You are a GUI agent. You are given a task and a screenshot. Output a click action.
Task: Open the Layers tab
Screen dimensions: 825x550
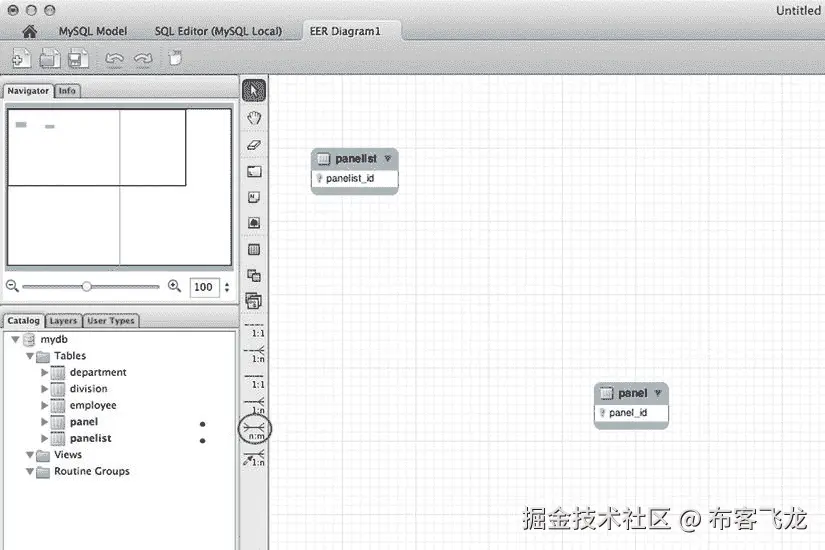pos(63,321)
